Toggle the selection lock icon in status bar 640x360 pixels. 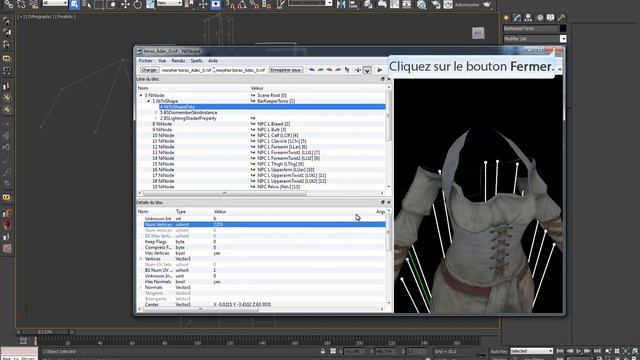point(323,351)
